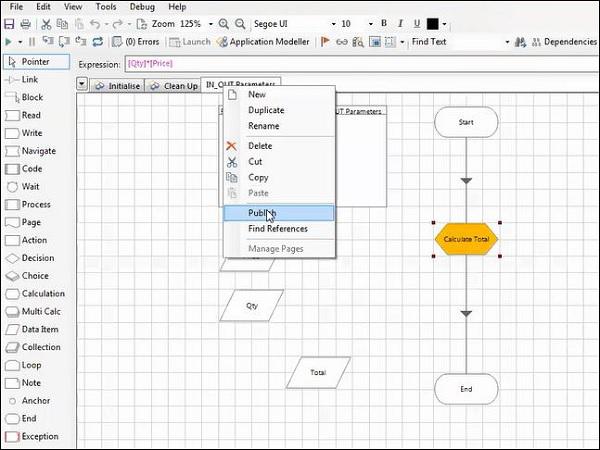
Task: Click the Launch button
Action: (x=190, y=42)
